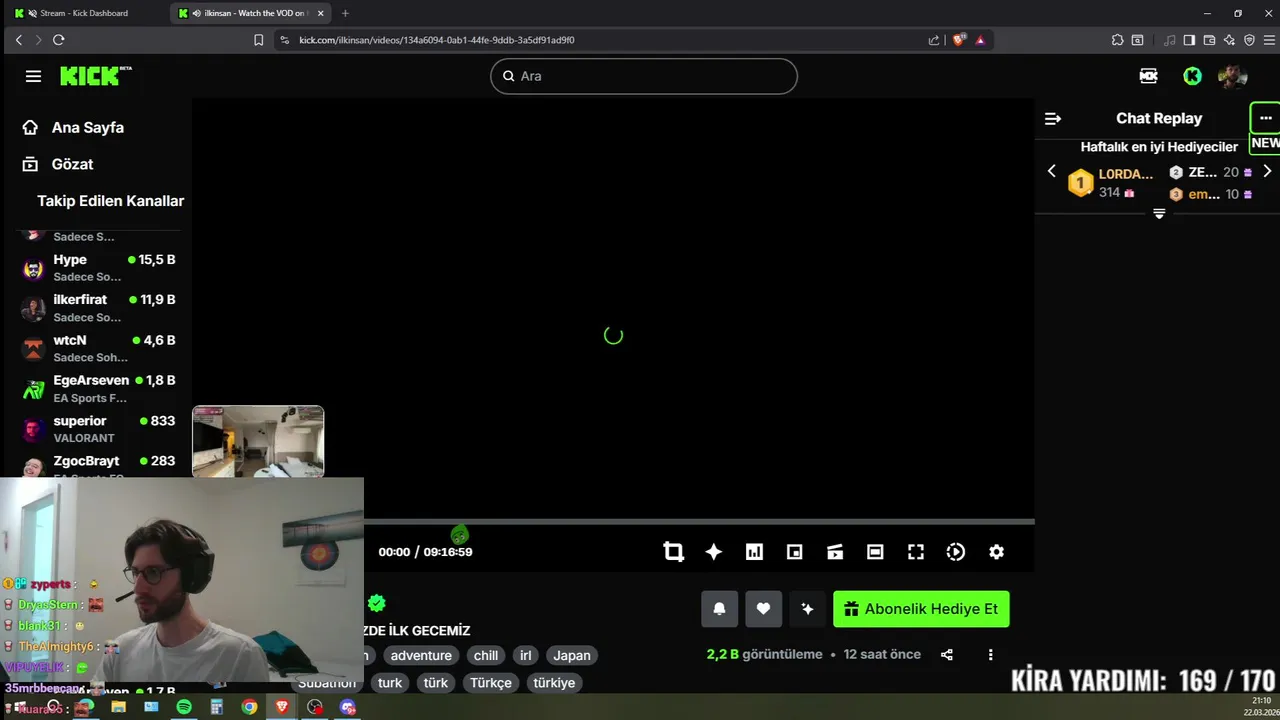1280x720 pixels.
Task: Click the Kick logo
Action: pyautogui.click(x=95, y=76)
